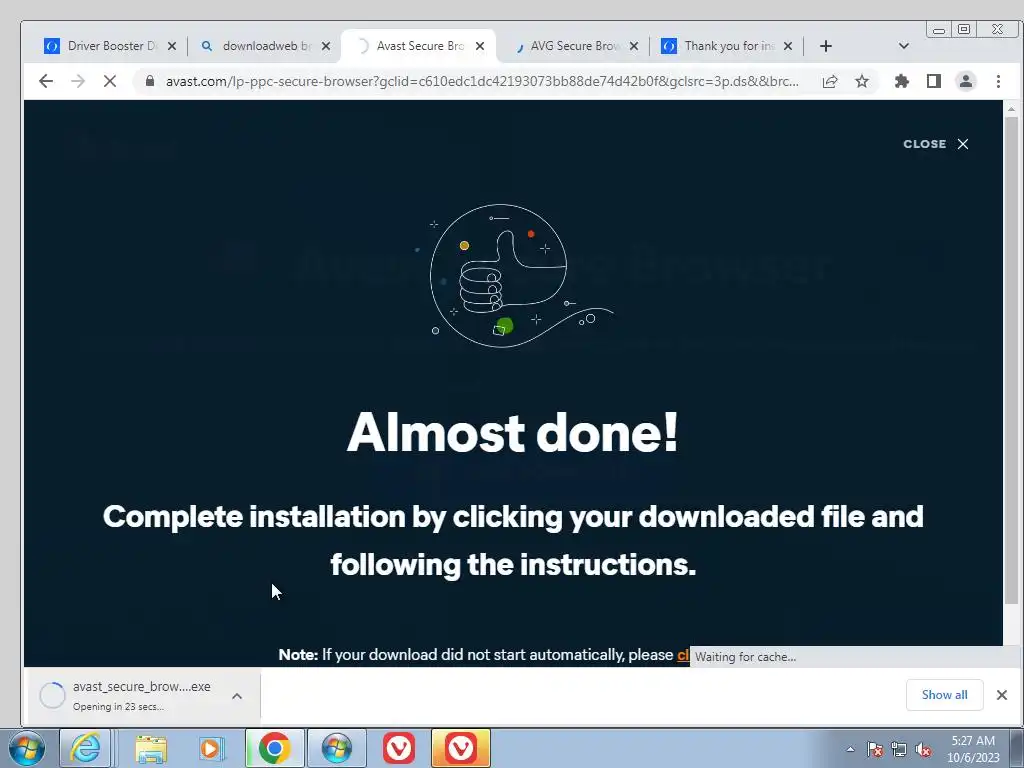Close the AVG Secure Browser tab
Screen dimensions: 1024x768
[633, 46]
